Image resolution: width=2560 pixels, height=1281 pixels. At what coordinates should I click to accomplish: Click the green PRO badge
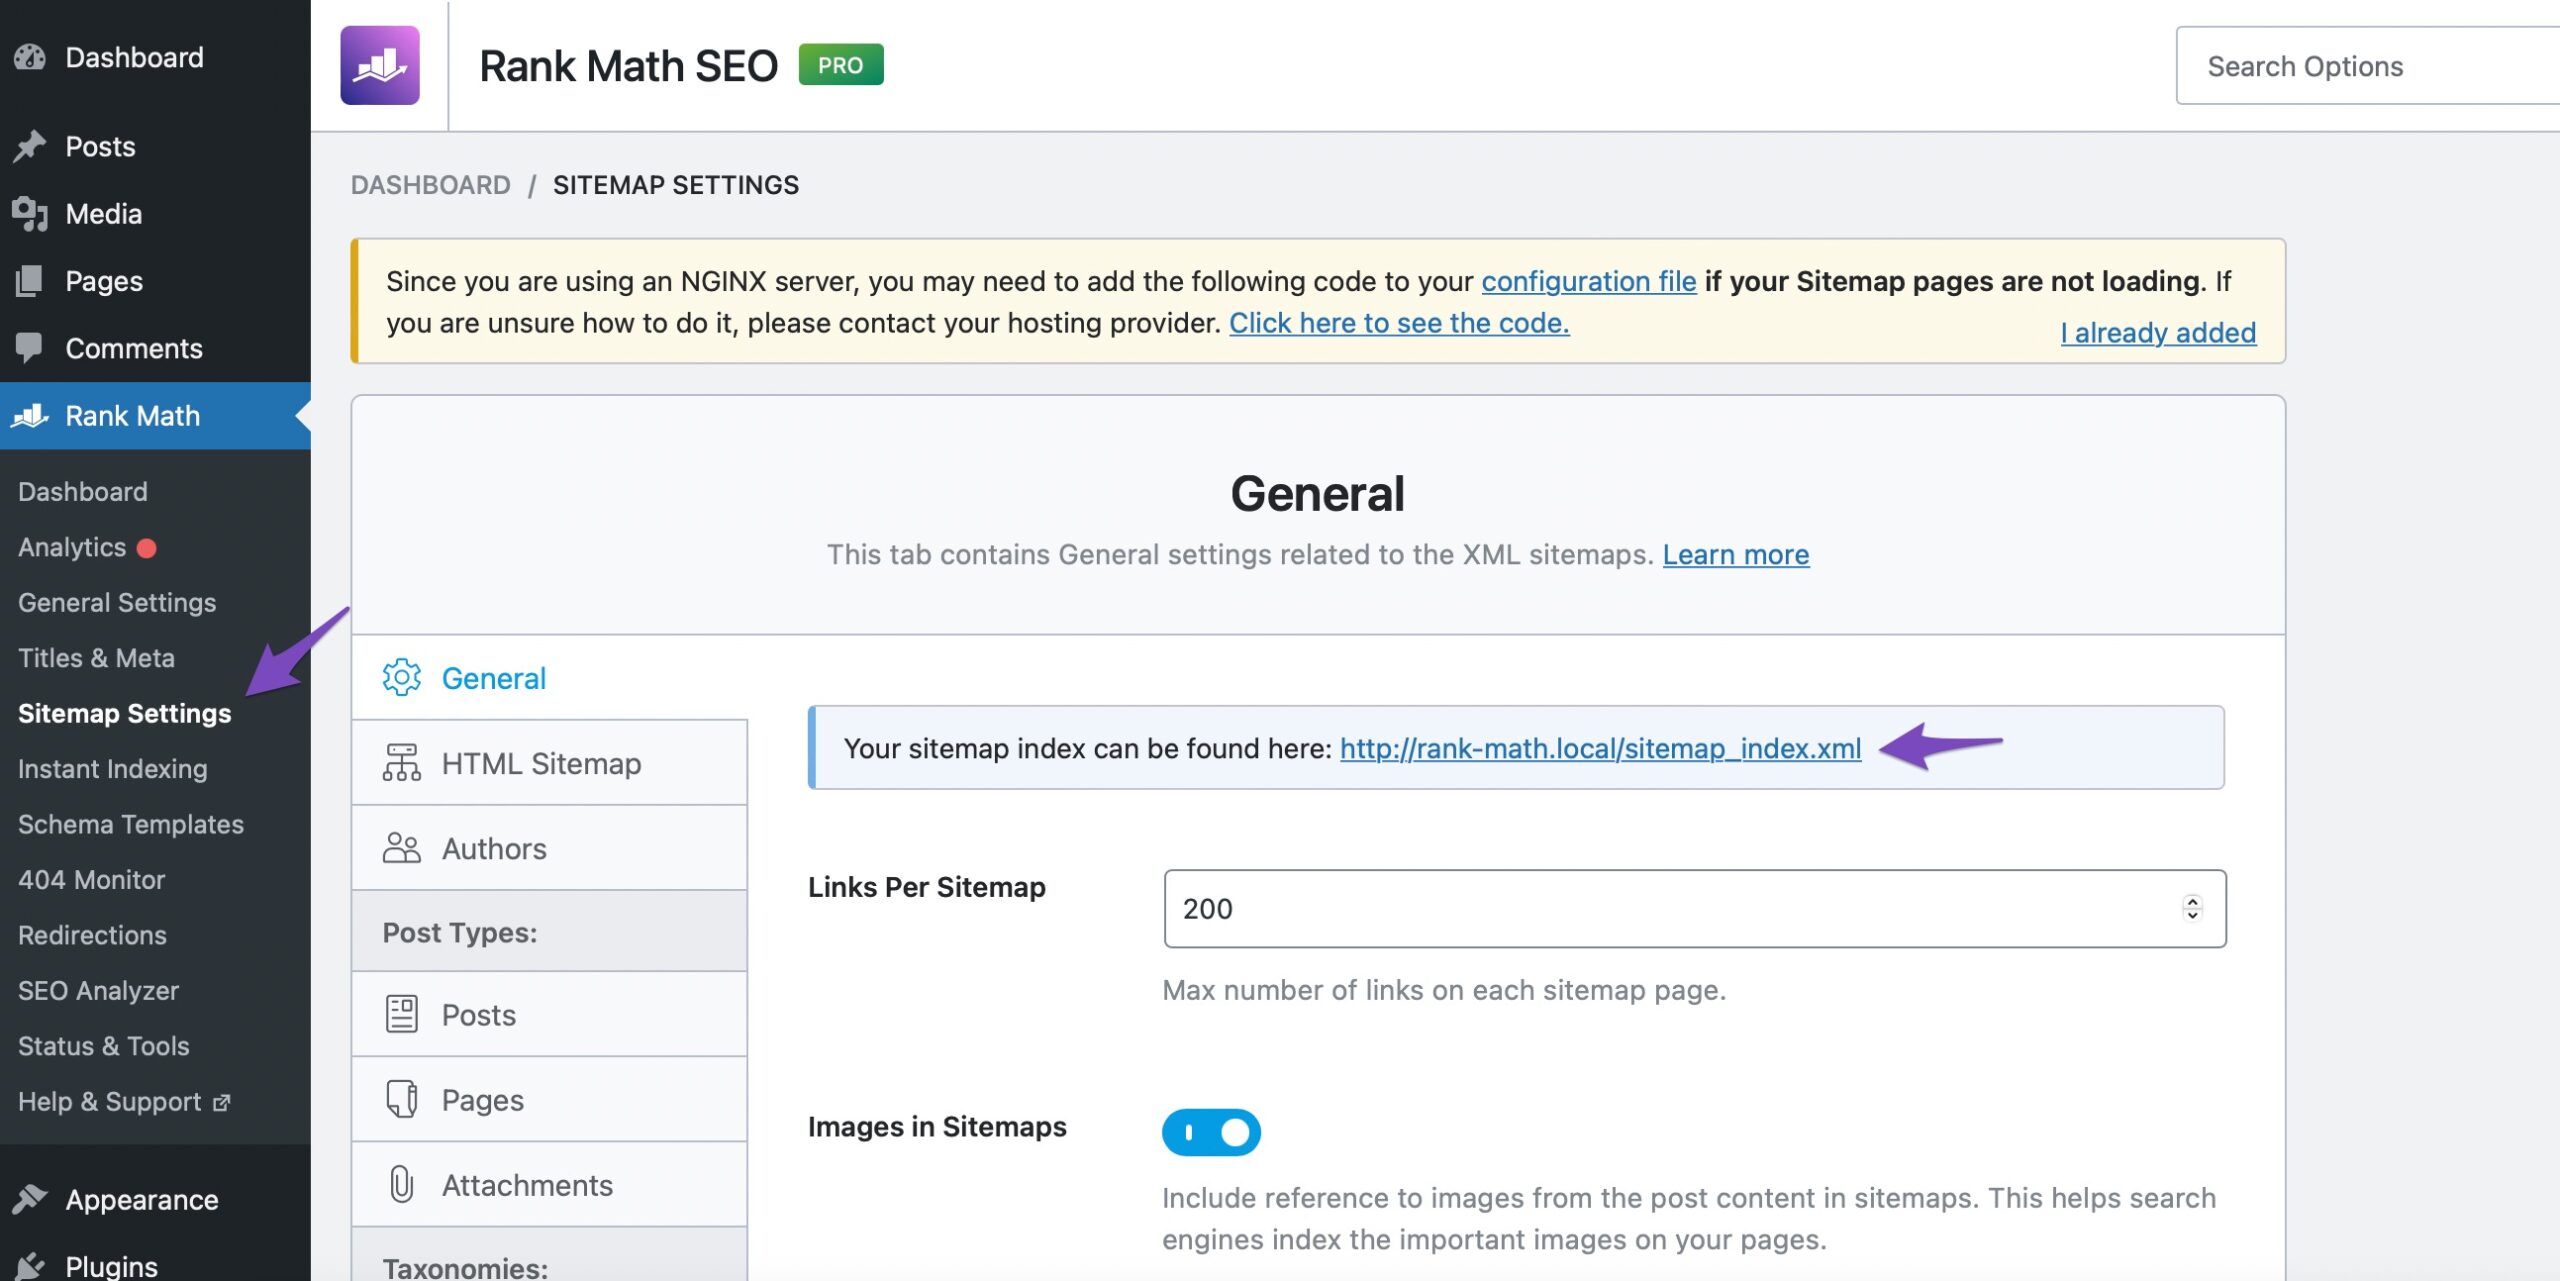pyautogui.click(x=841, y=65)
